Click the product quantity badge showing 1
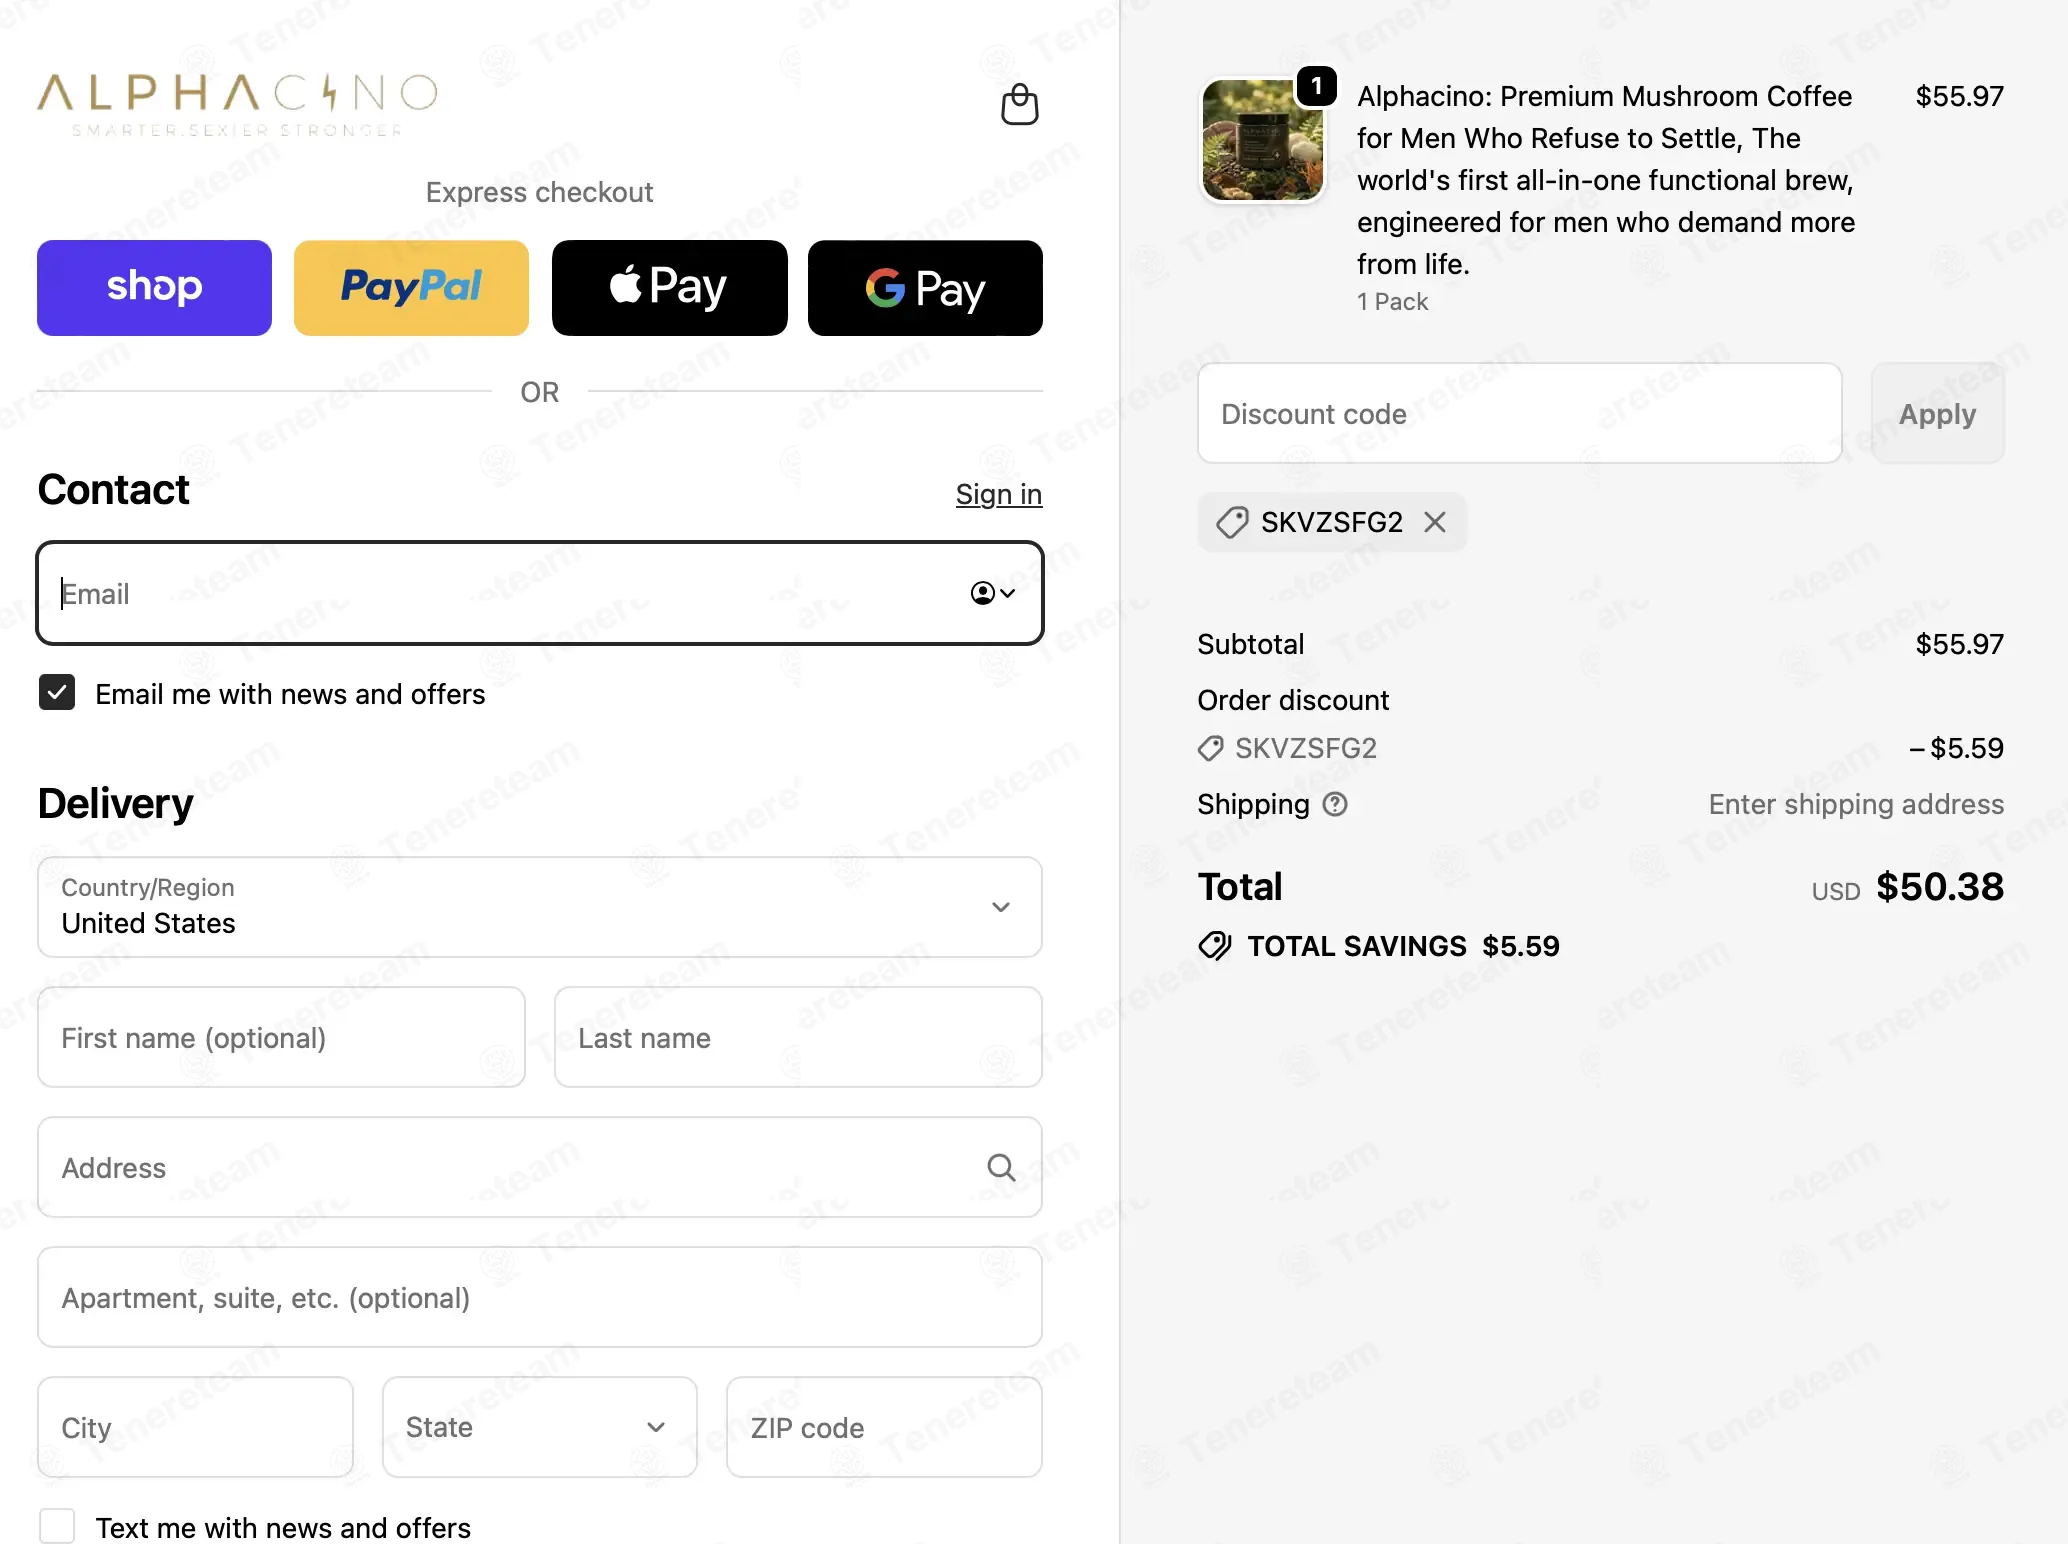Image resolution: width=2068 pixels, height=1544 pixels. [1317, 86]
